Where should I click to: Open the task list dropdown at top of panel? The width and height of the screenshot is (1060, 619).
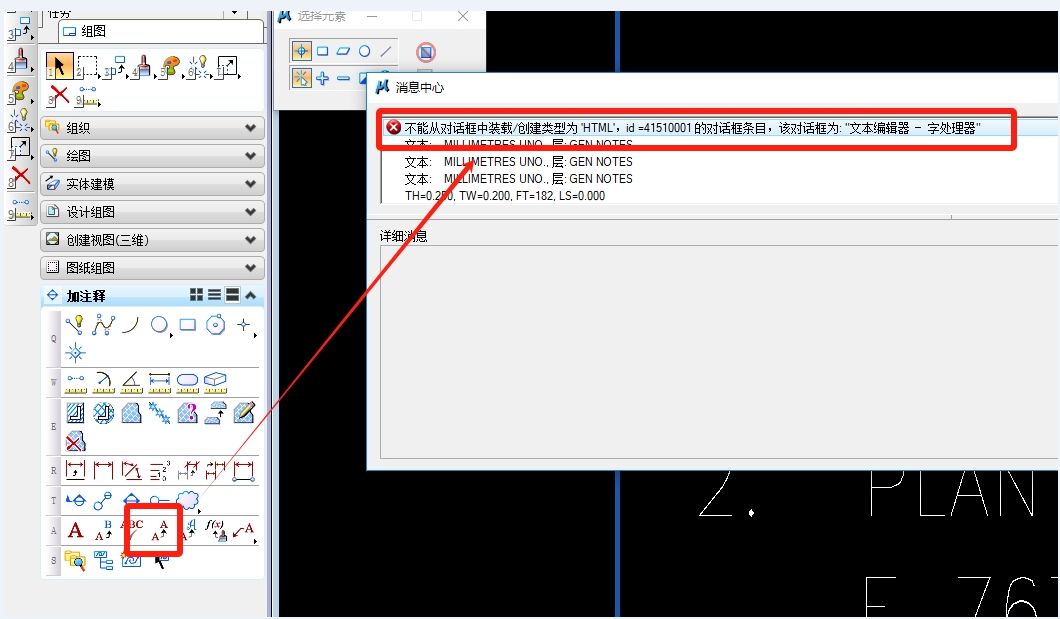[235, 12]
